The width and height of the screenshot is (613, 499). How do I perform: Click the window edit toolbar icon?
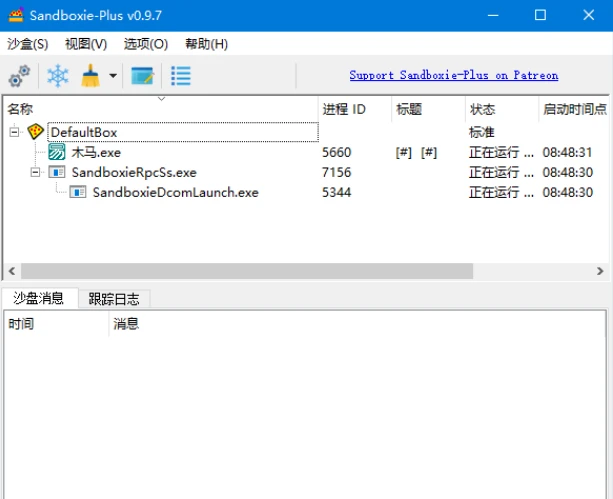[x=142, y=76]
